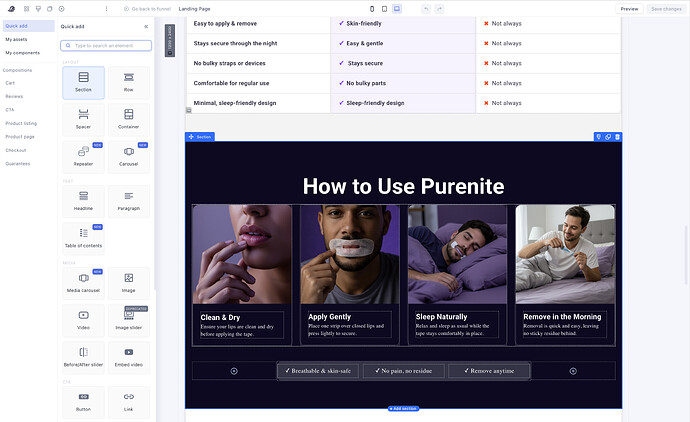Screen dimensions: 690x422
Task: Select the Section layout element
Action: pyautogui.click(x=84, y=83)
